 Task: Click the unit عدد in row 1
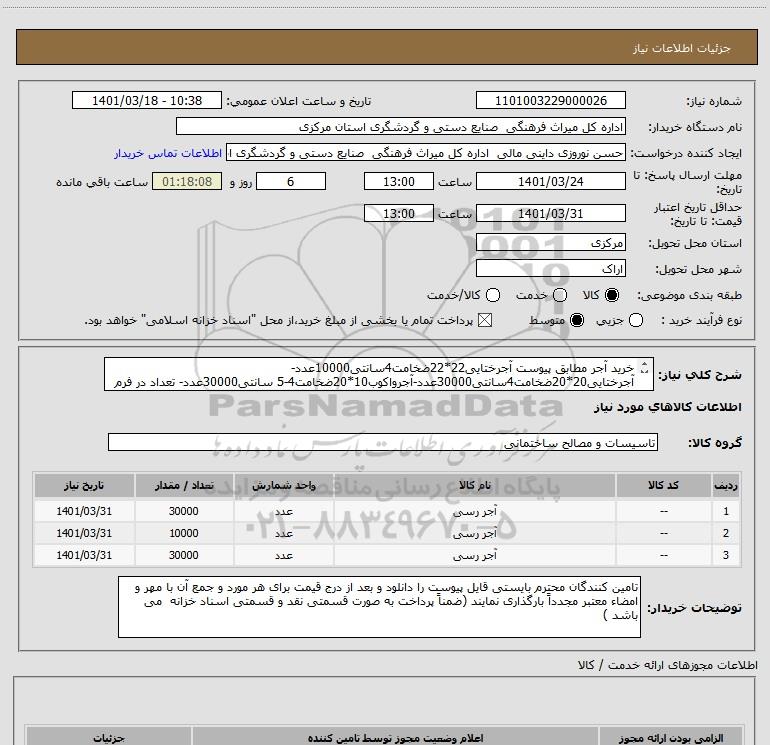pos(284,512)
